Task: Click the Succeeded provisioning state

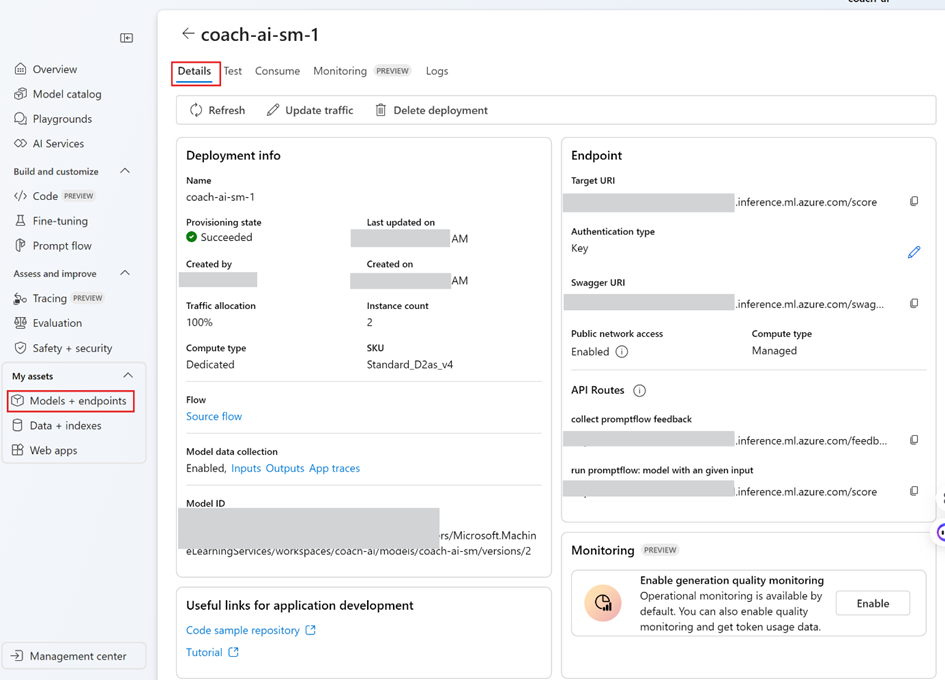Action: tap(219, 237)
